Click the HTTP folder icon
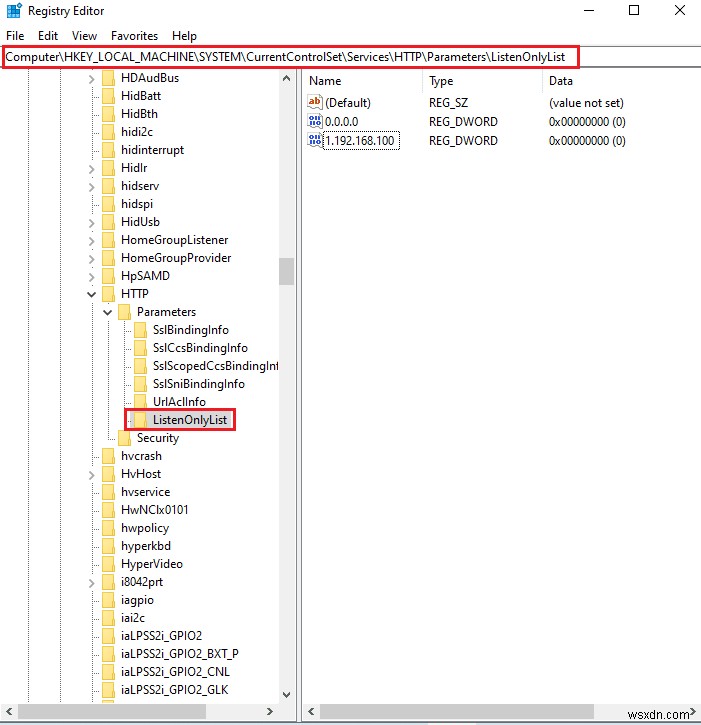The image size is (701, 725). coord(109,294)
